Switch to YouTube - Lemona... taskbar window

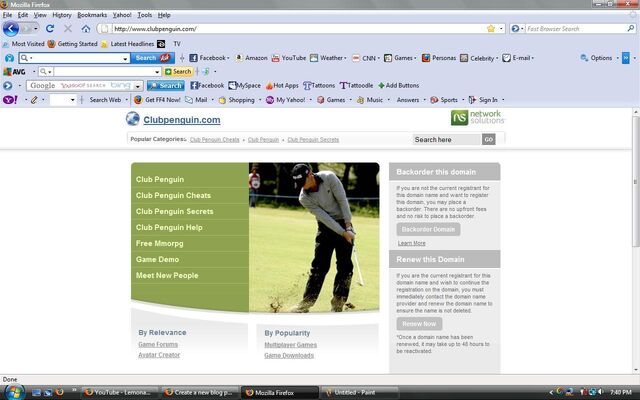[x=120, y=392]
